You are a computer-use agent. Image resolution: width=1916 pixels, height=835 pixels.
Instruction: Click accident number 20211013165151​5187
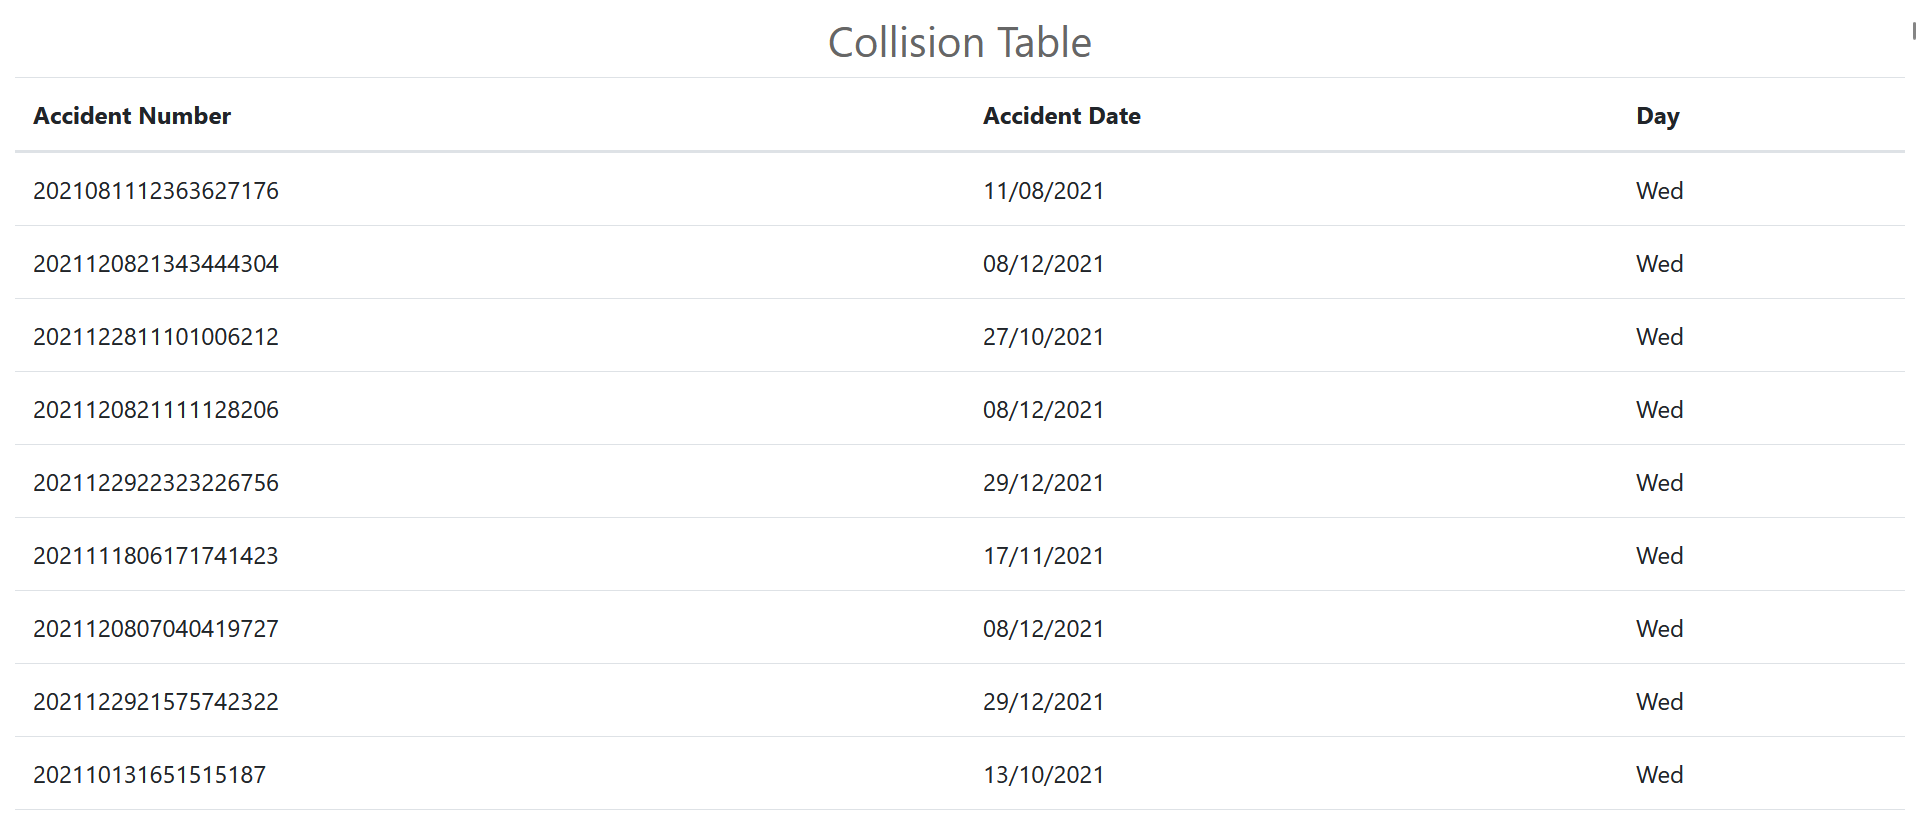[150, 775]
